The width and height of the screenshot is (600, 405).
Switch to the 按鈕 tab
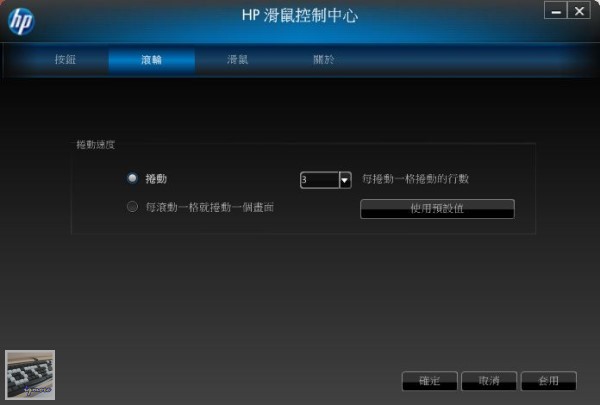point(65,59)
